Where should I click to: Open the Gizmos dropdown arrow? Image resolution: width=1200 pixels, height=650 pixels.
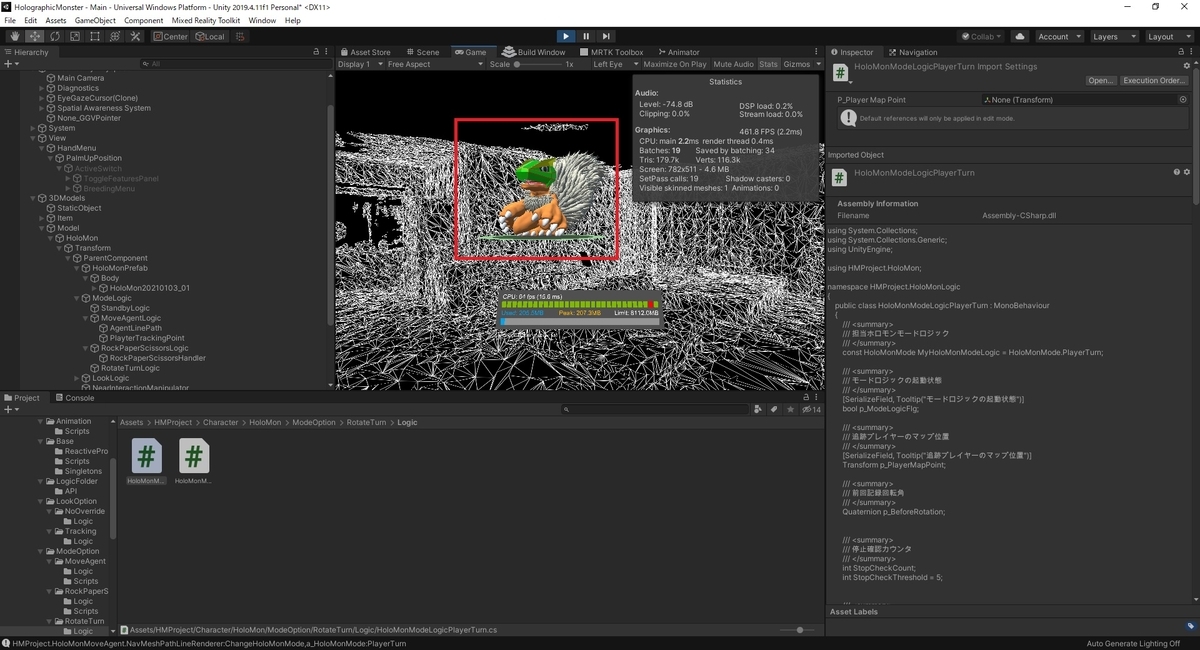point(819,64)
